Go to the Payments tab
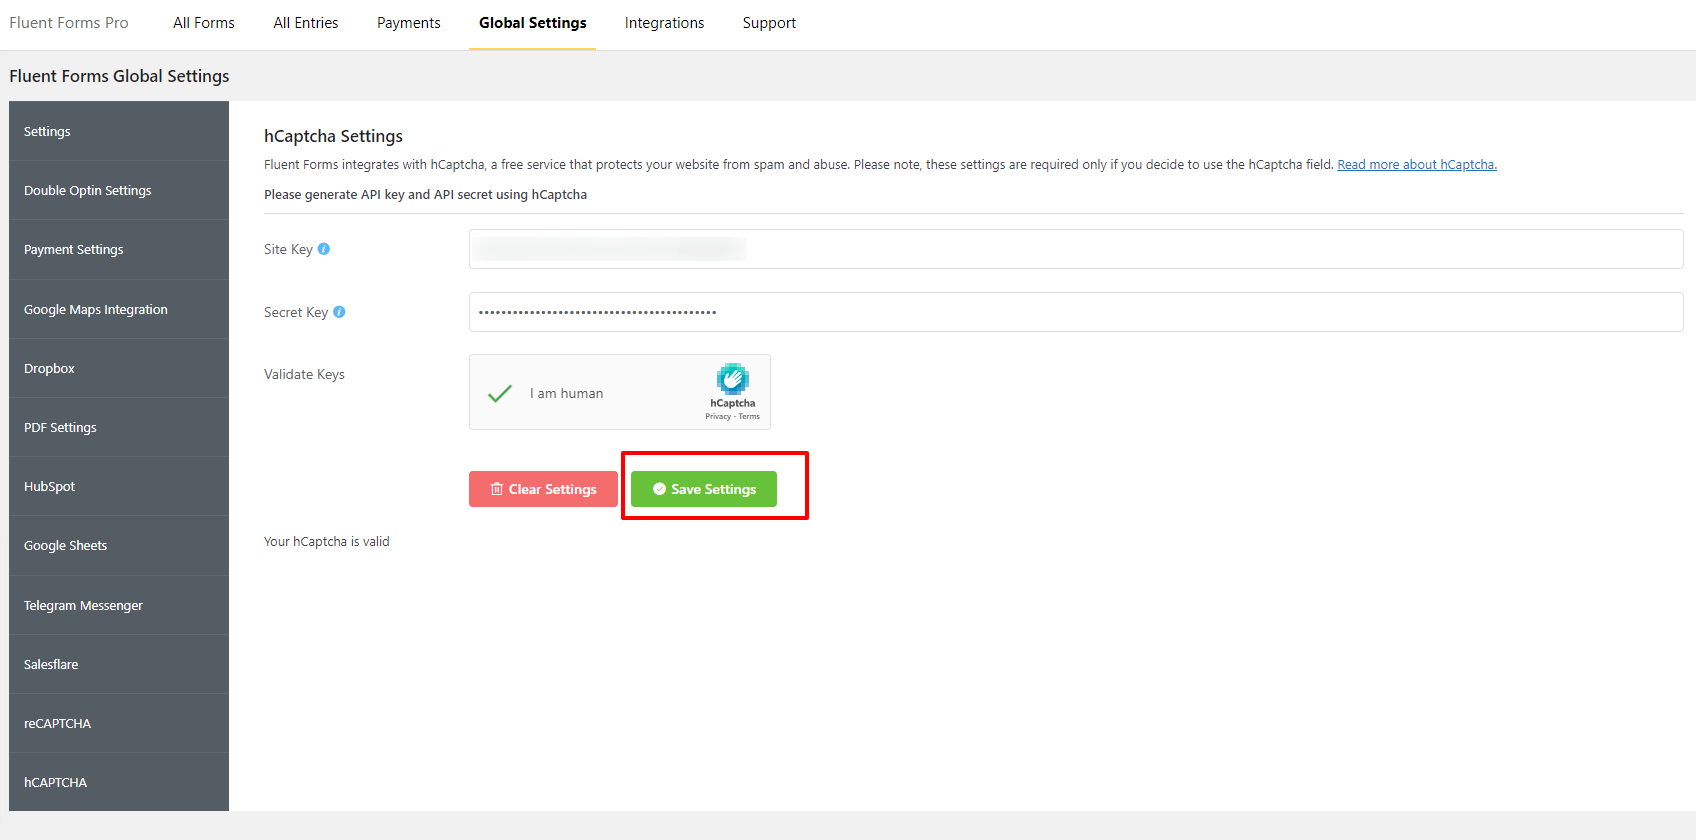The image size is (1696, 840). coord(409,23)
